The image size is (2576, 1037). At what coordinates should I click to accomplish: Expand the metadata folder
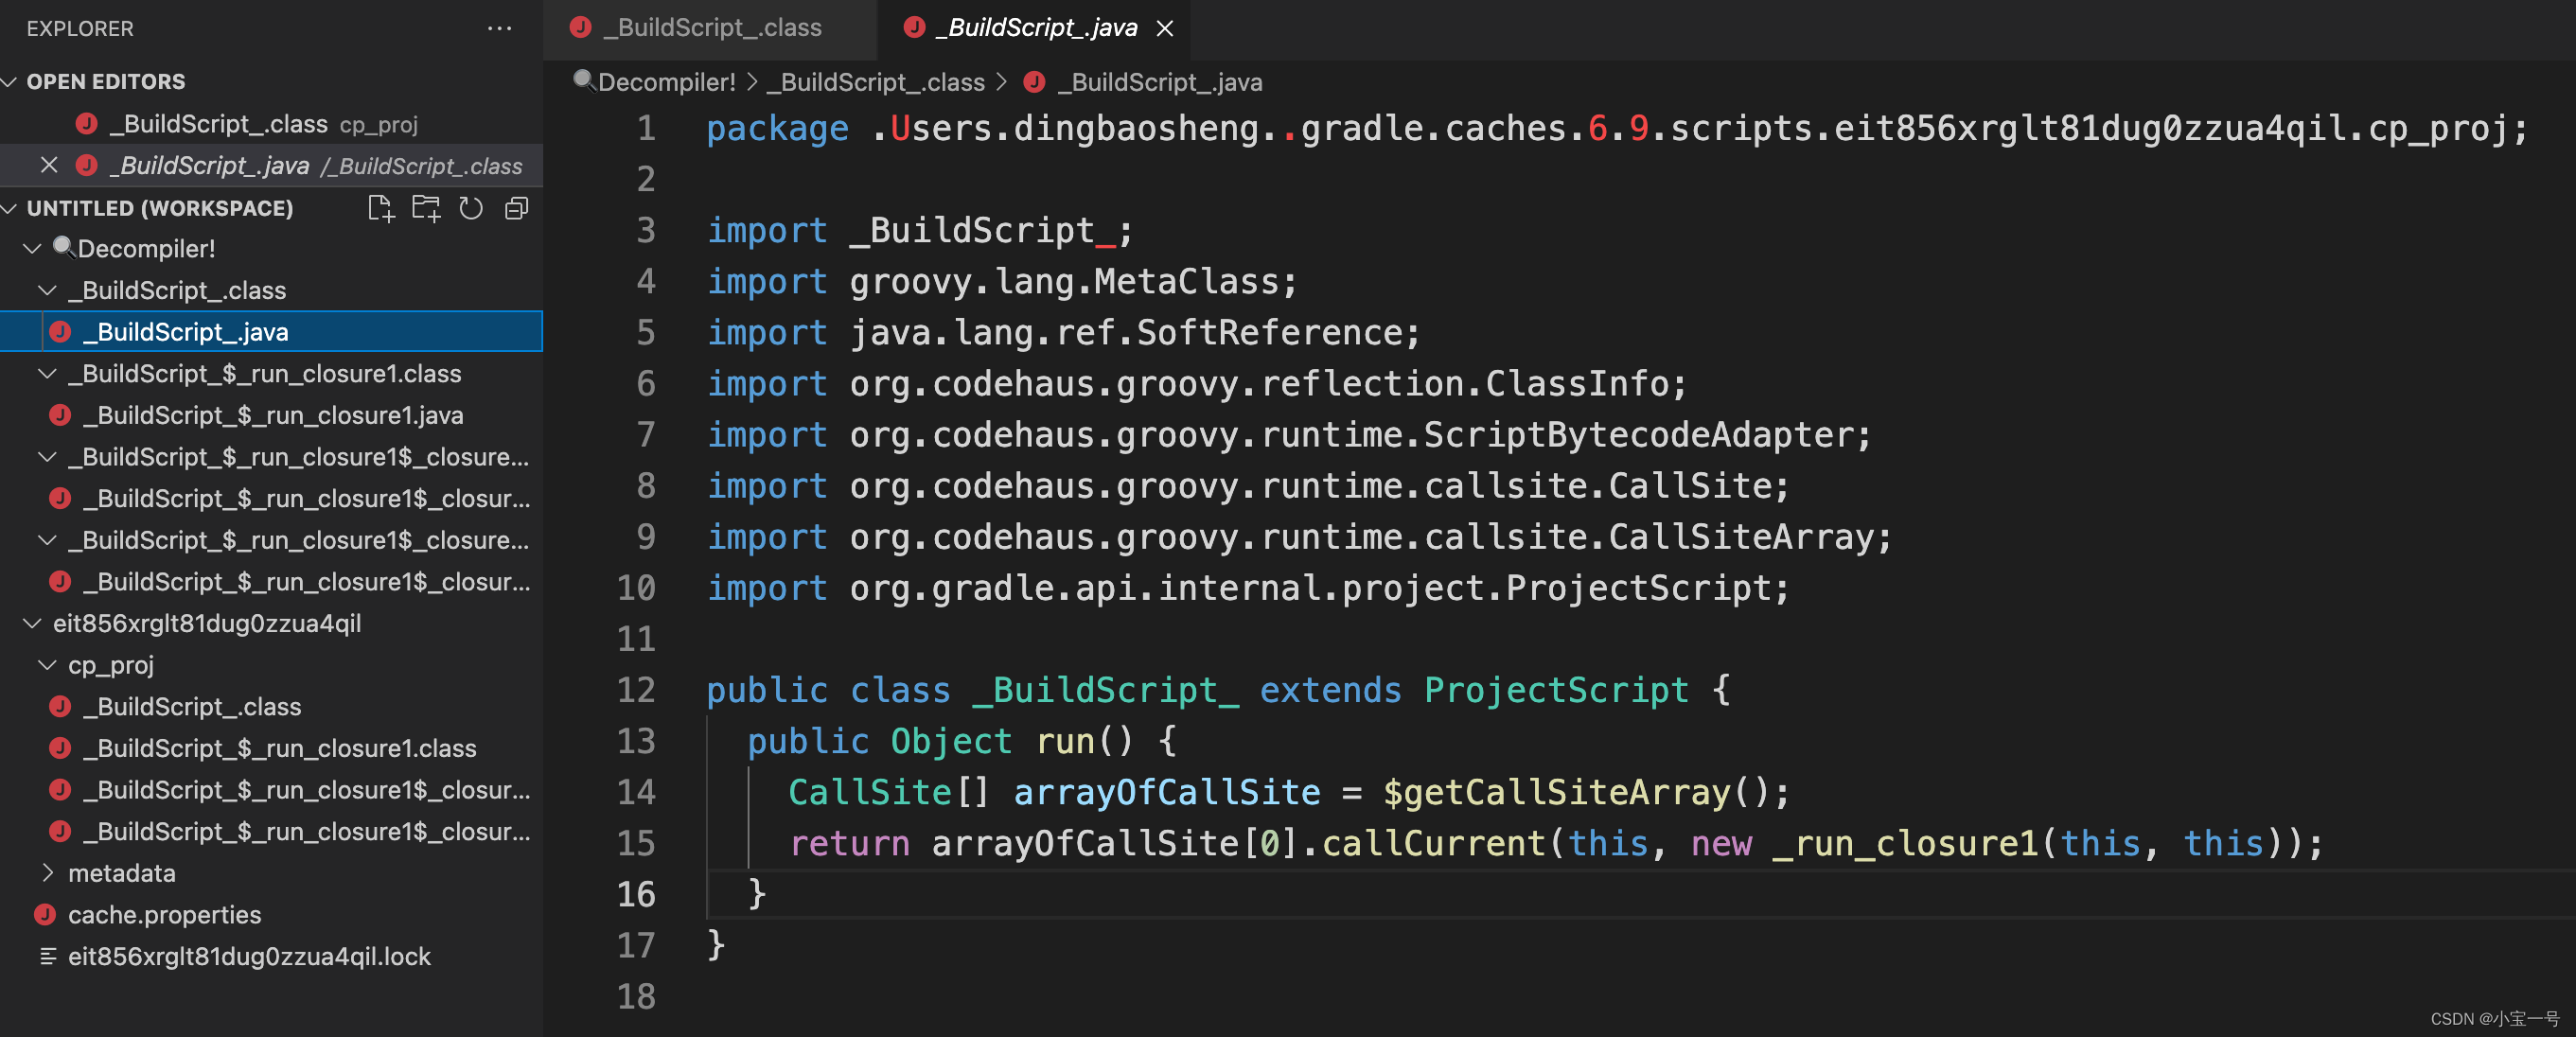(x=47, y=872)
